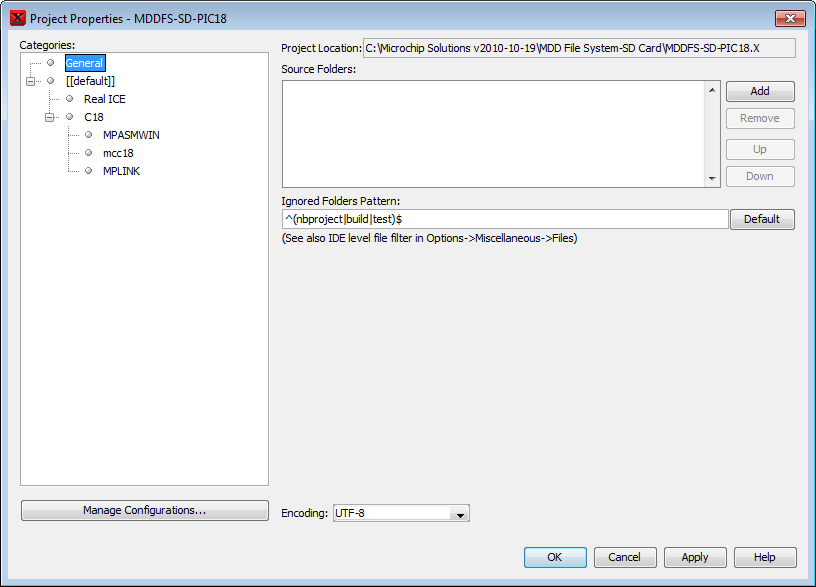Click the bullet icon beside General
Image resolution: width=816 pixels, height=587 pixels.
coord(51,63)
